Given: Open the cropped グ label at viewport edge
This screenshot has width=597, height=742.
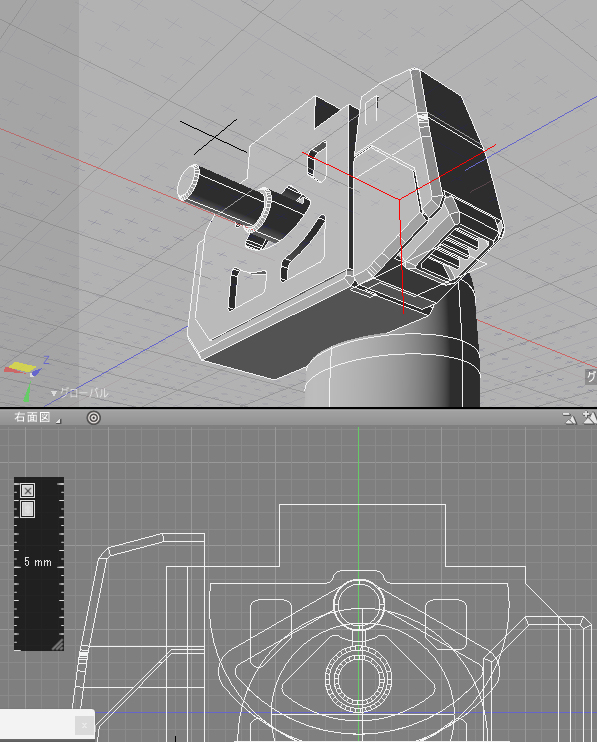Looking at the screenshot, I should pyautogui.click(x=591, y=377).
